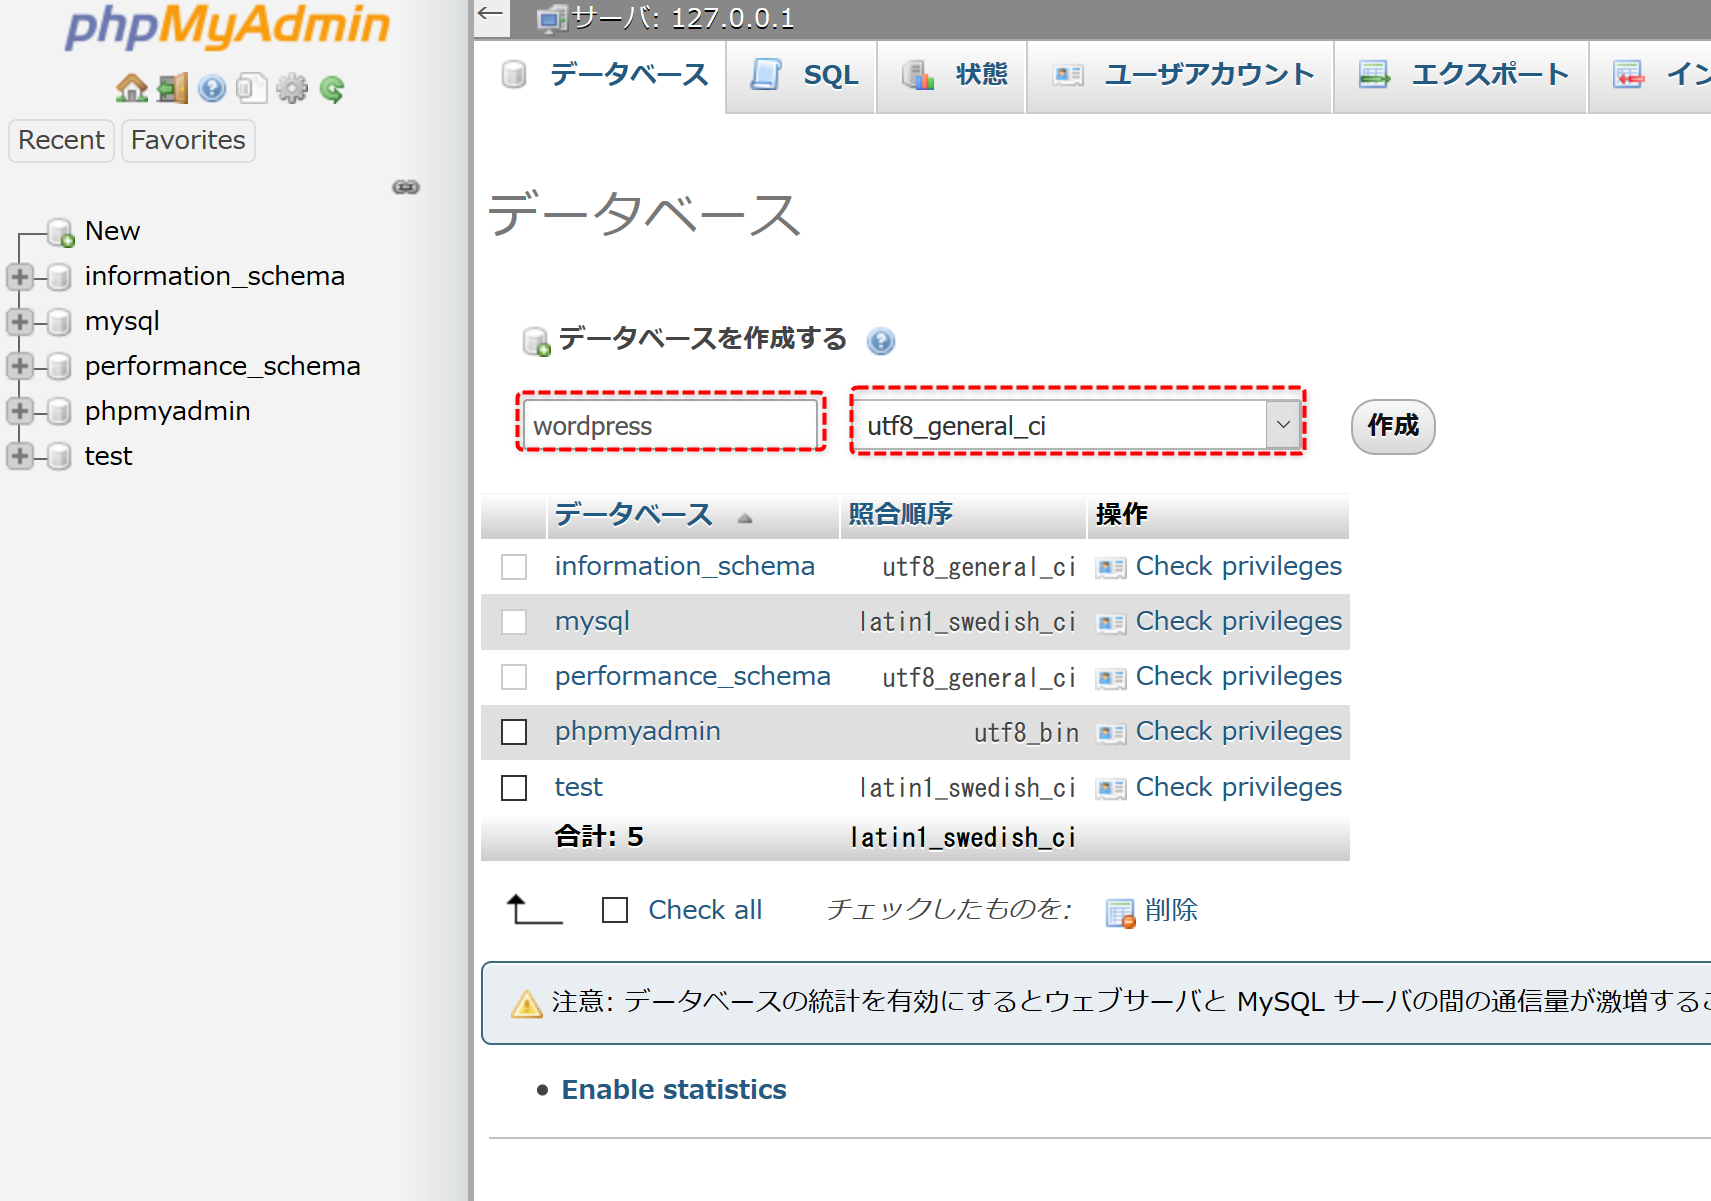The height and width of the screenshot is (1201, 1711).
Task: Click privileges icon in performance_schema row
Action: [1110, 678]
